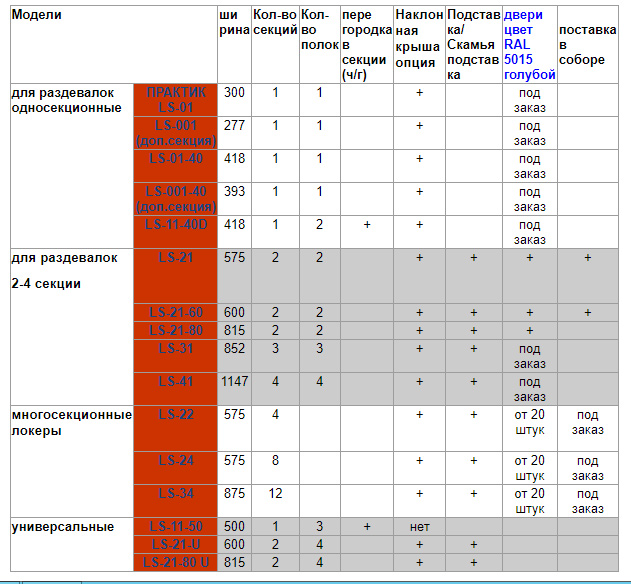Viewport: 631px width, 584px height.
Task: Open the LS-01-40 locker model
Action: click(x=176, y=158)
